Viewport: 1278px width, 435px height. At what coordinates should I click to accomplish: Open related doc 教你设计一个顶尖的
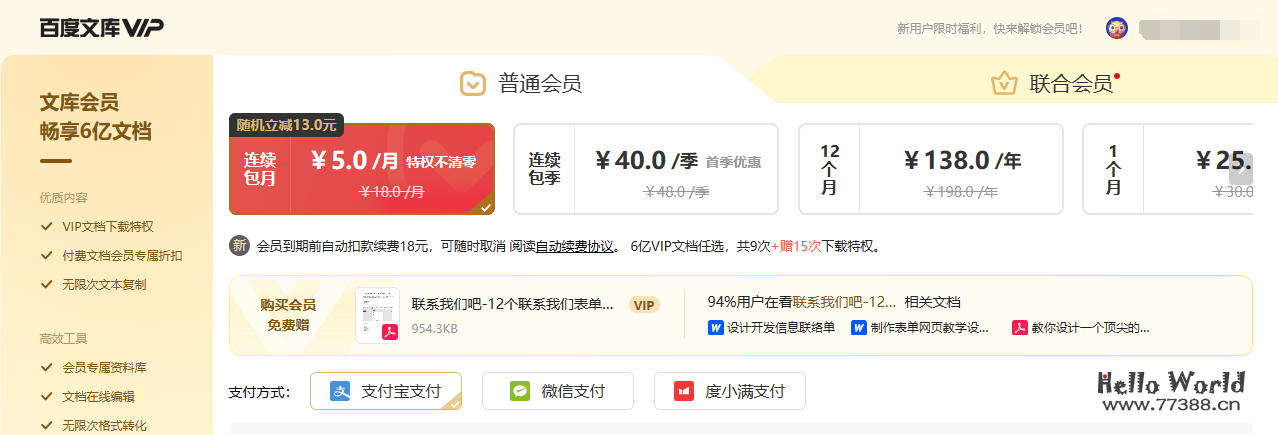[x=1091, y=327]
